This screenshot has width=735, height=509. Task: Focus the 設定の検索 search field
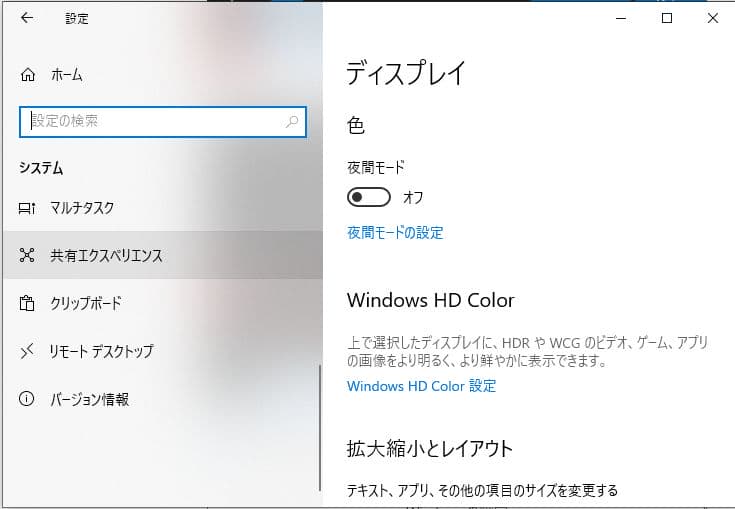click(x=163, y=122)
